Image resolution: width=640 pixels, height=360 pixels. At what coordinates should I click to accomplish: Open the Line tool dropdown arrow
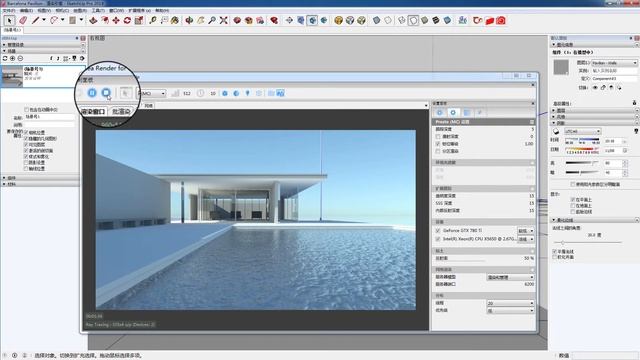44,20
